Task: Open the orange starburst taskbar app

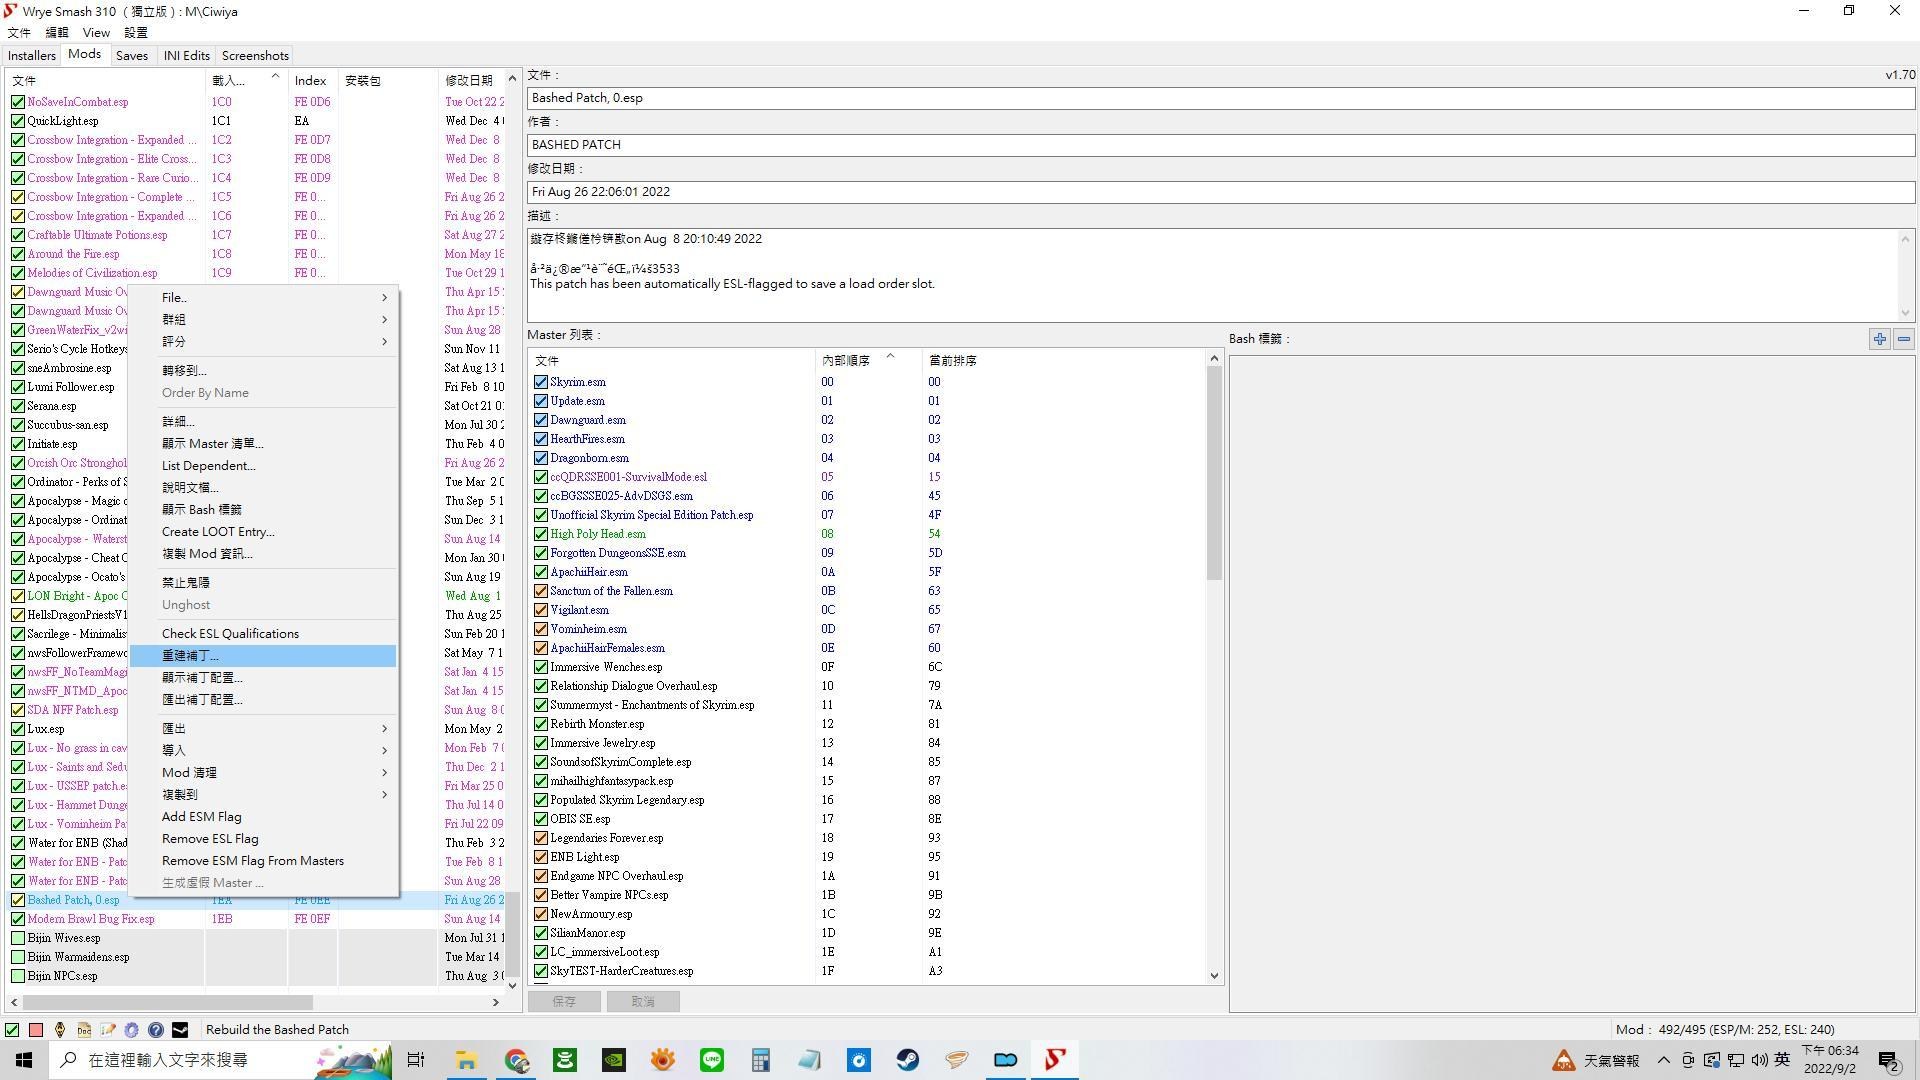Action: (663, 1060)
